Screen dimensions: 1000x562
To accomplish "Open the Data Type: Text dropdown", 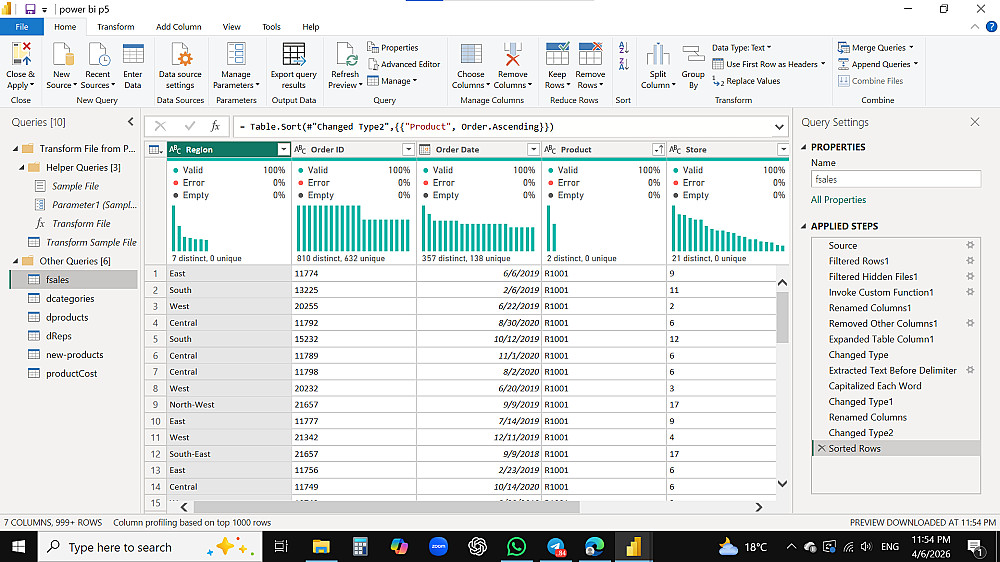I will [741, 47].
